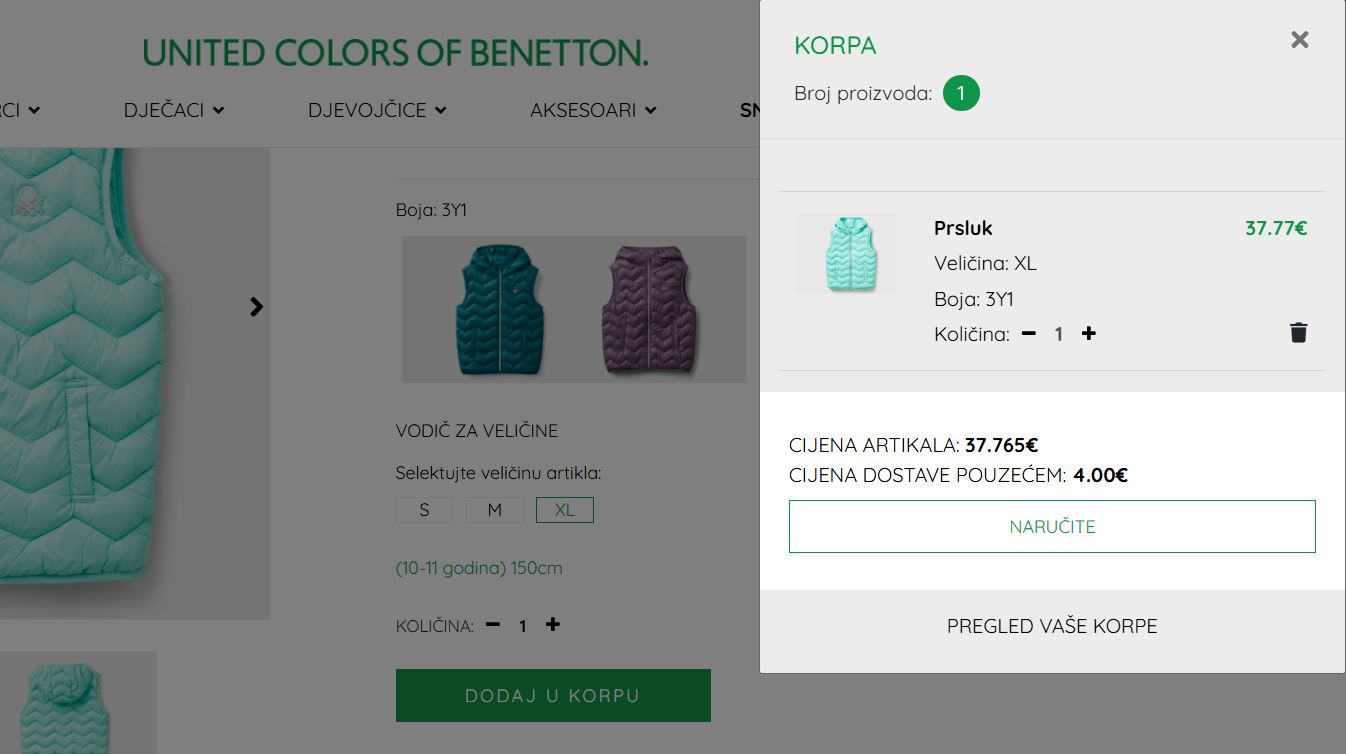Click the UNITED COLORS OF BENETTON logo
The height and width of the screenshot is (754, 1346).
pyautogui.click(x=396, y=53)
